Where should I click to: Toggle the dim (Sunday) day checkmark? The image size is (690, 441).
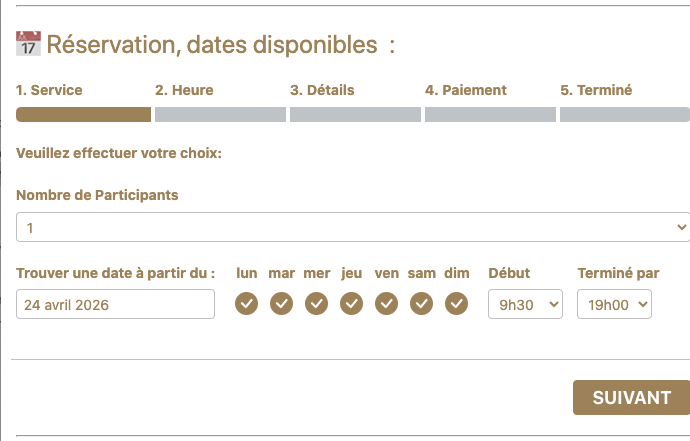click(456, 303)
